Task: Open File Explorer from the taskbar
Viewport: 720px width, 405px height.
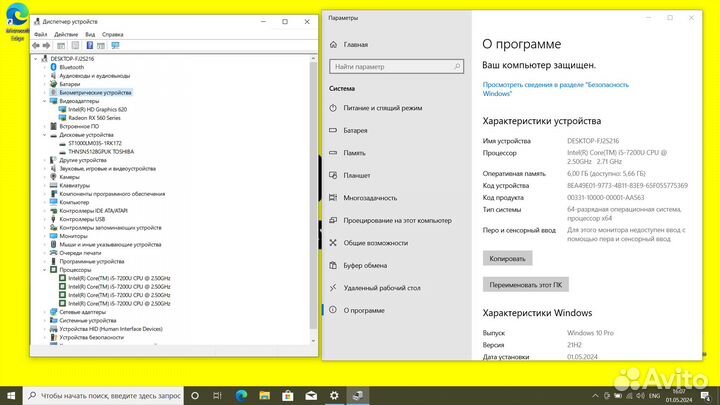Action: (264, 395)
